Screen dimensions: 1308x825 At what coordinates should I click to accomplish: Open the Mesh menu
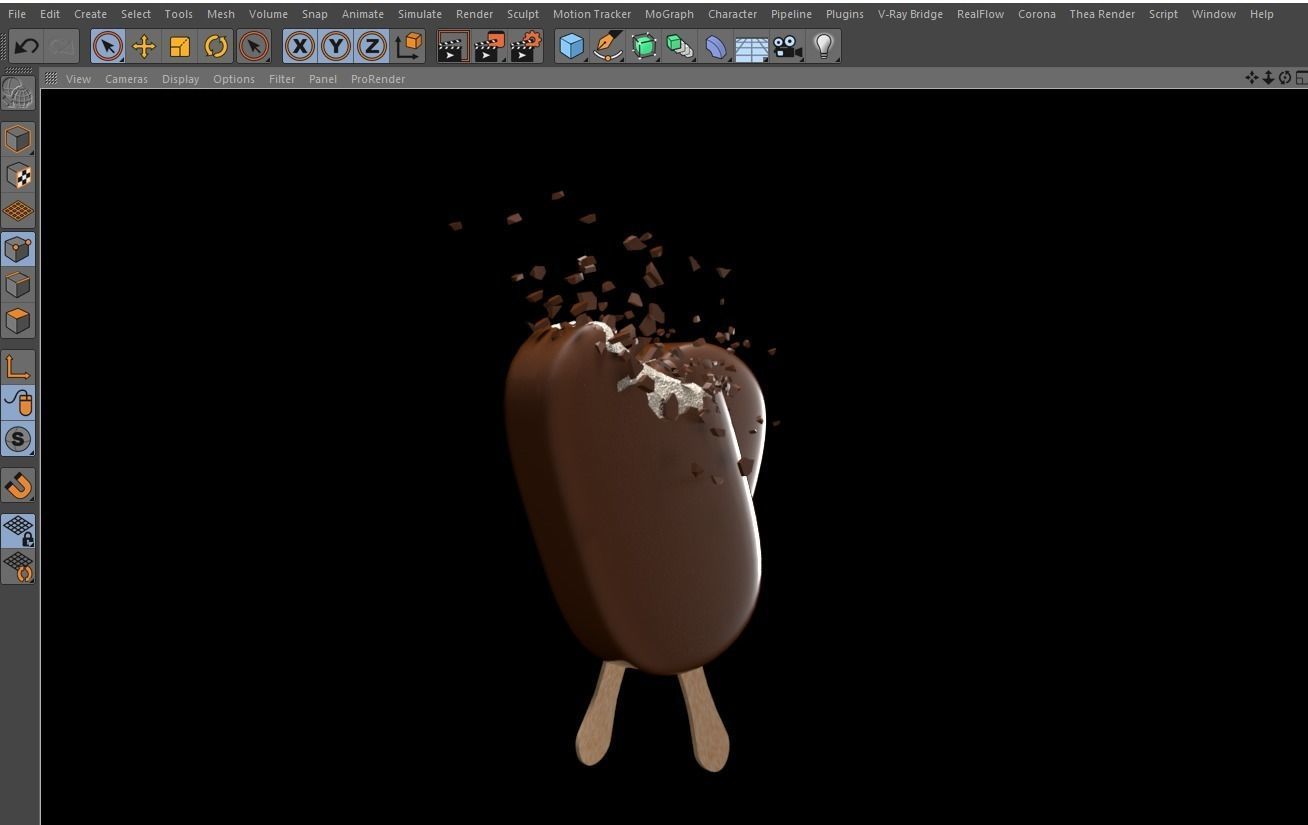[x=221, y=14]
